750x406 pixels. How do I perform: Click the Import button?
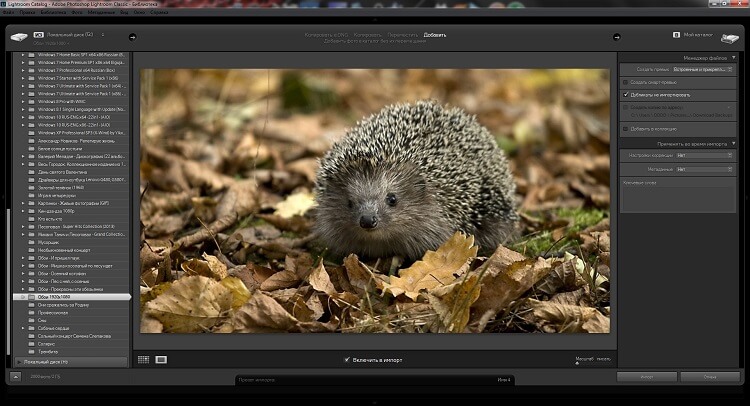pyautogui.click(x=646, y=377)
